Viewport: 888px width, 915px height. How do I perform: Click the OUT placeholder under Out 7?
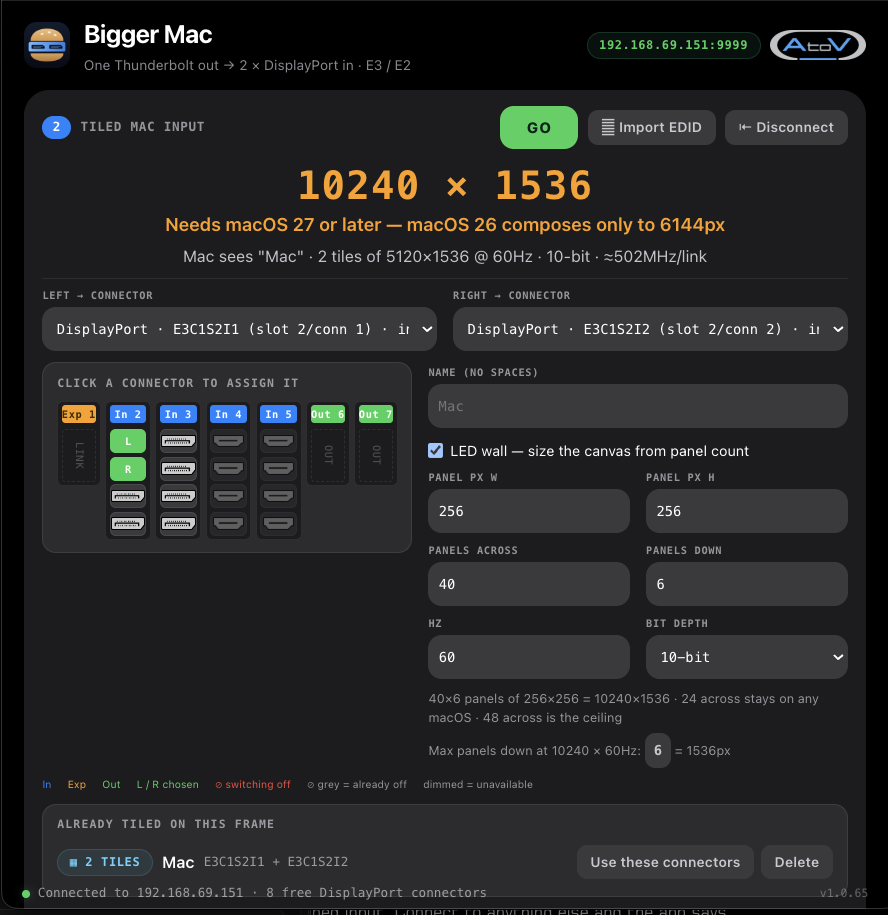click(376, 455)
